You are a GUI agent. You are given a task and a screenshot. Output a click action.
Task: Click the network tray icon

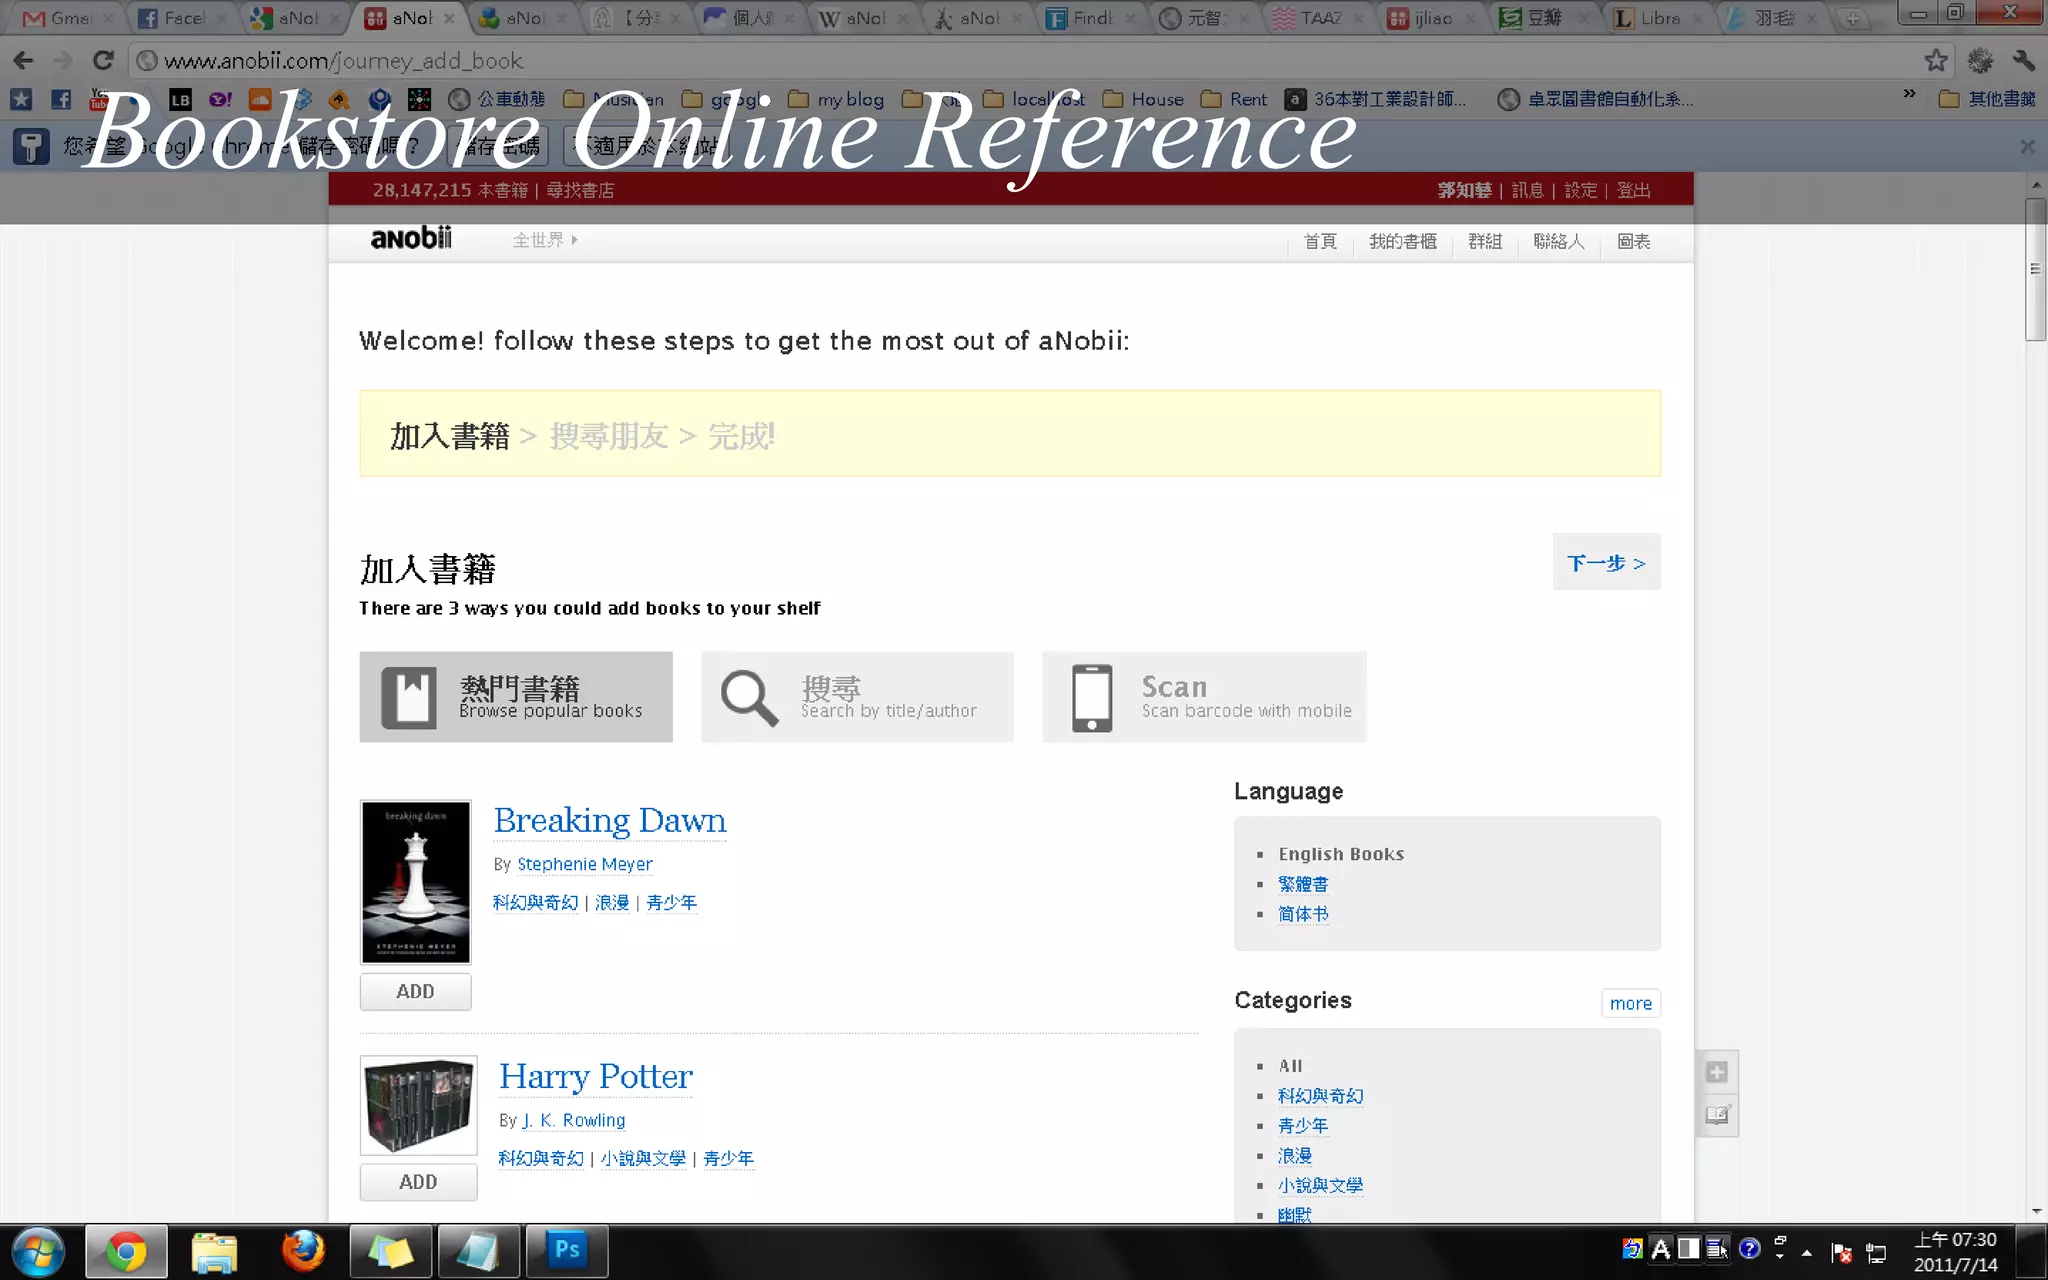[x=1876, y=1252]
